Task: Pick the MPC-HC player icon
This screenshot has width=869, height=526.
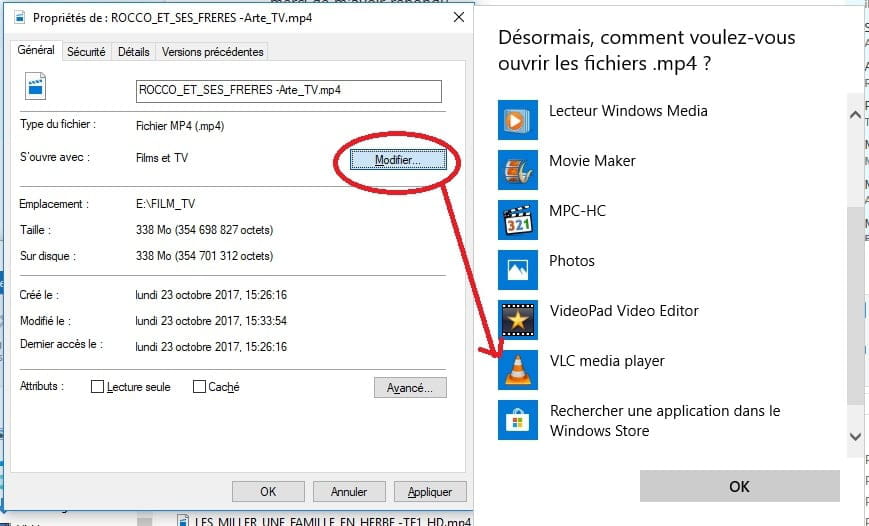Action: [518, 219]
